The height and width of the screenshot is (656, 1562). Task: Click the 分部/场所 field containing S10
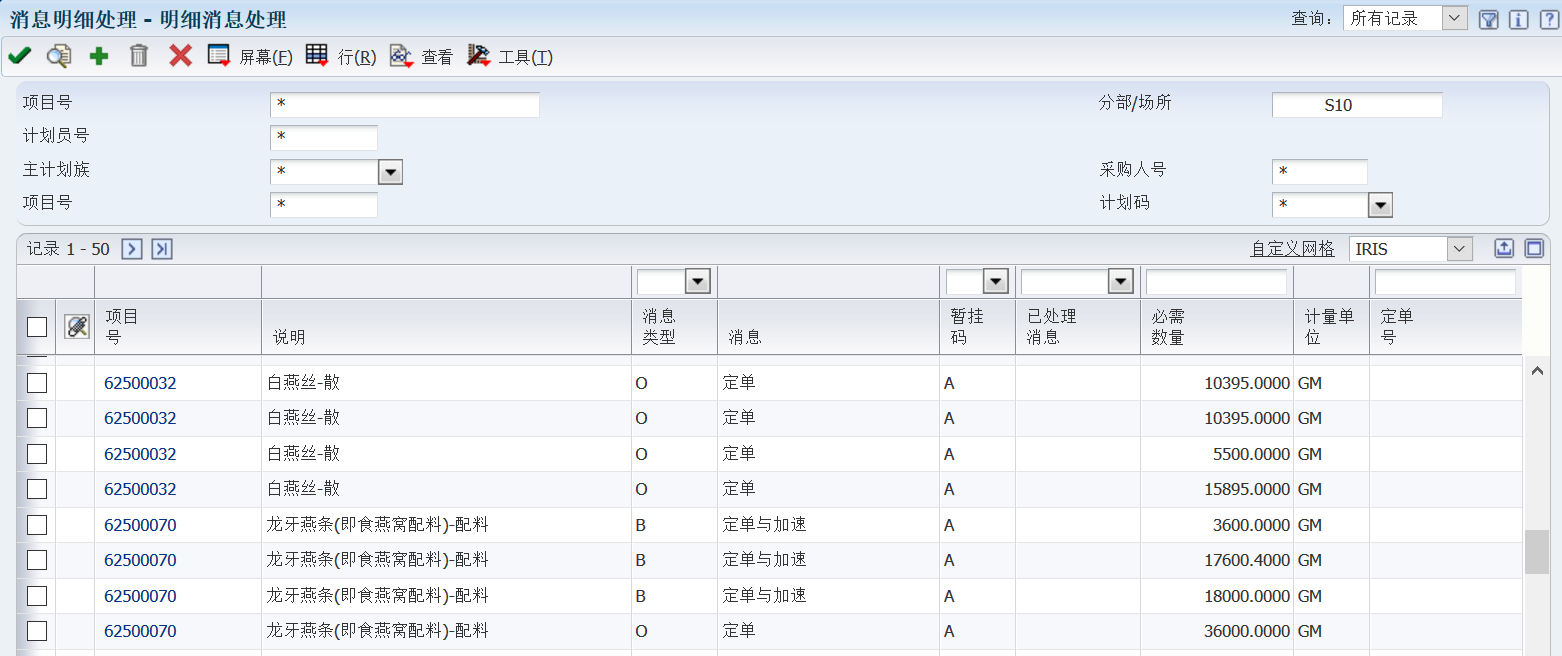click(x=1356, y=105)
